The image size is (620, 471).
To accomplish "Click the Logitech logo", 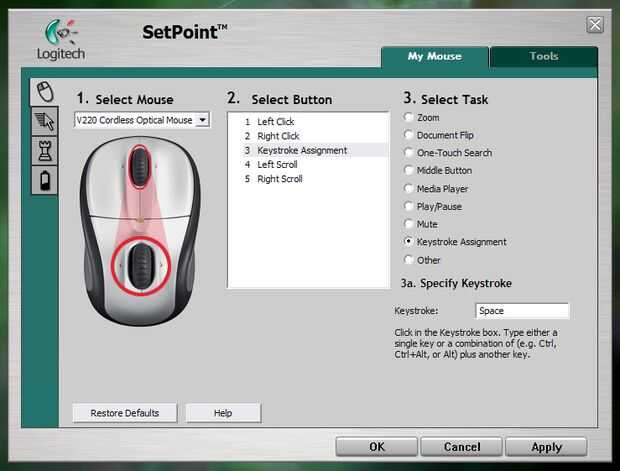I will pyautogui.click(x=61, y=40).
